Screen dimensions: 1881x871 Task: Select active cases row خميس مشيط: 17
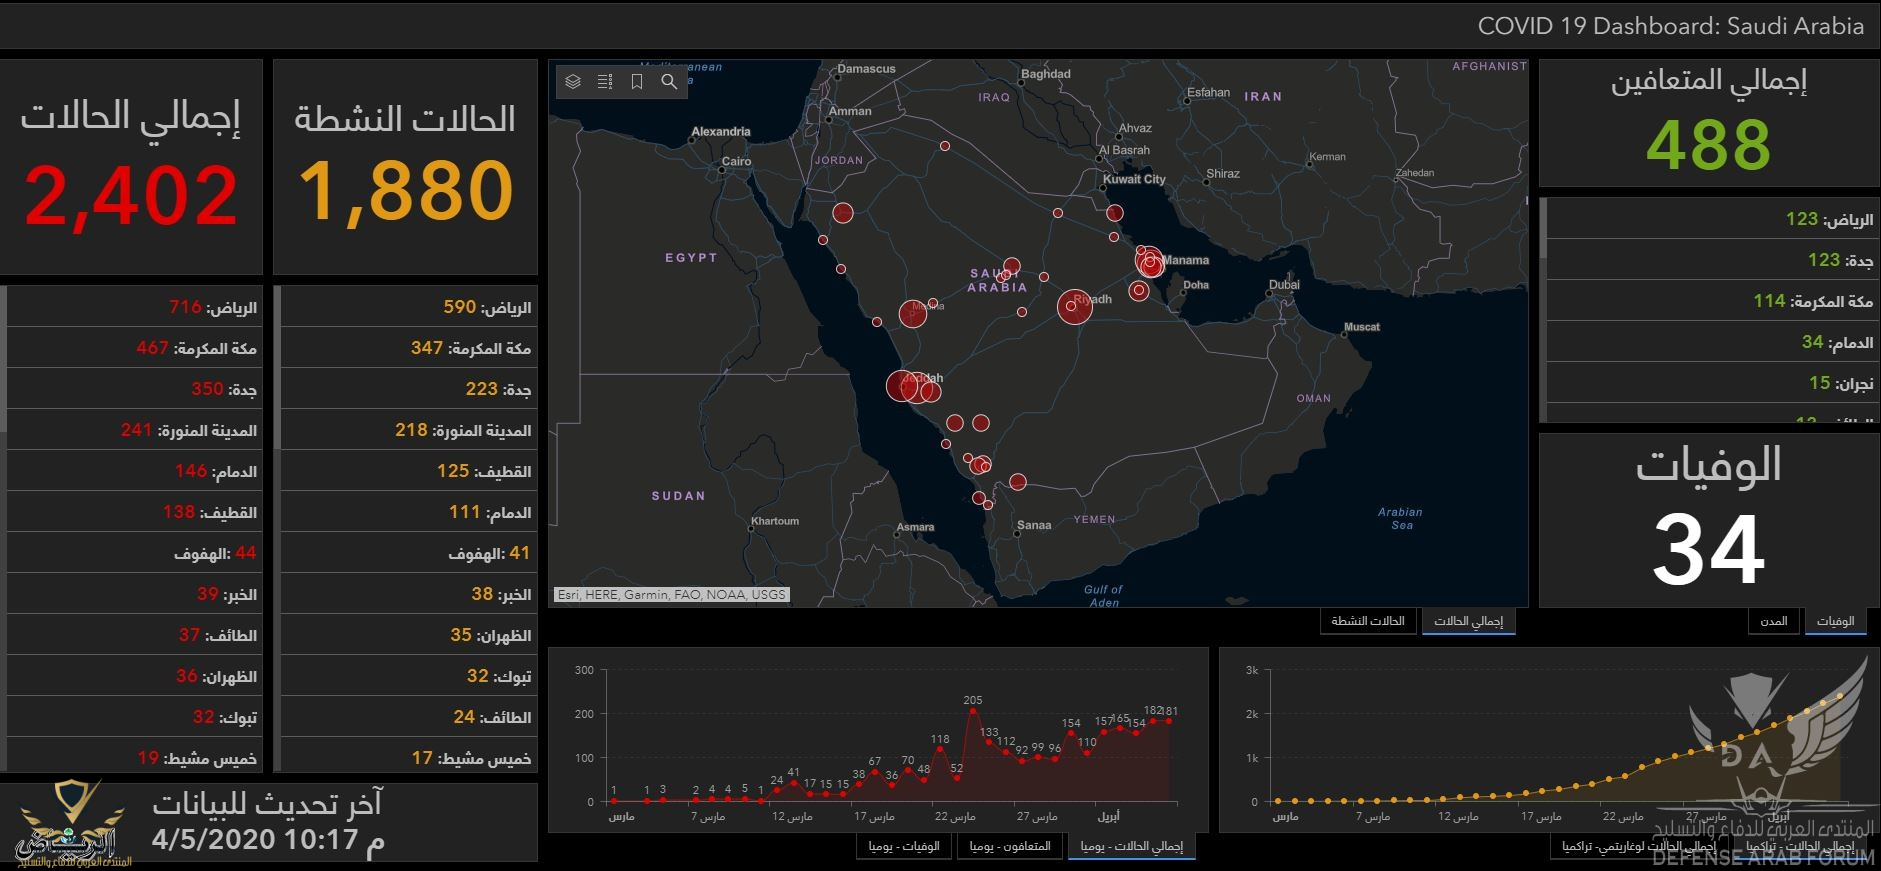pyautogui.click(x=408, y=755)
